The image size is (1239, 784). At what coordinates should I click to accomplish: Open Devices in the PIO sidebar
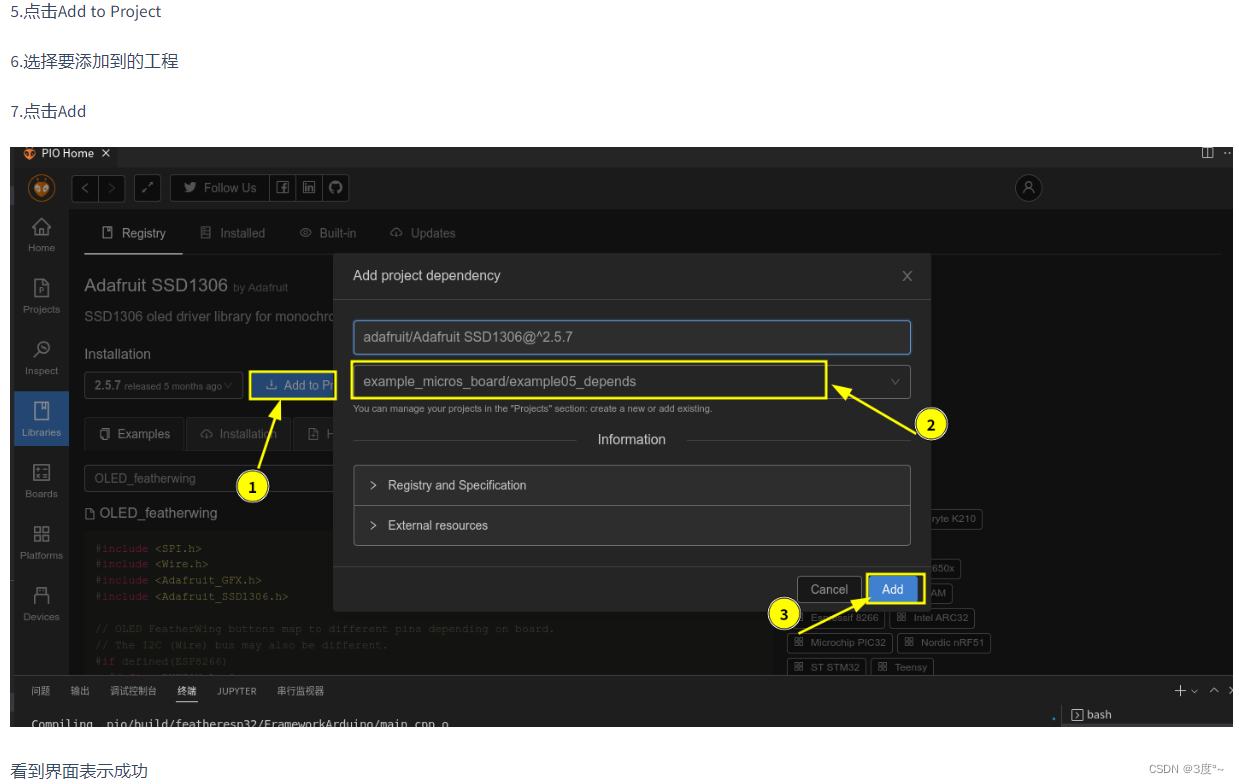click(41, 604)
